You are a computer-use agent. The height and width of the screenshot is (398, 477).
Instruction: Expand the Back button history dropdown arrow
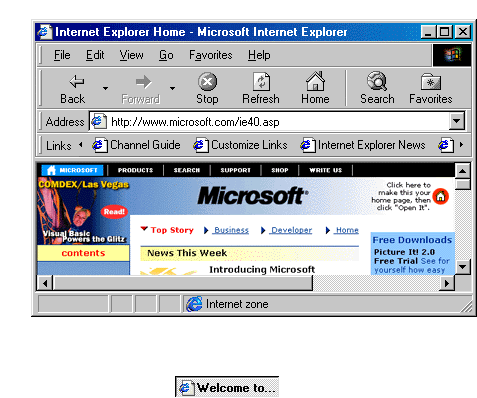tap(105, 88)
